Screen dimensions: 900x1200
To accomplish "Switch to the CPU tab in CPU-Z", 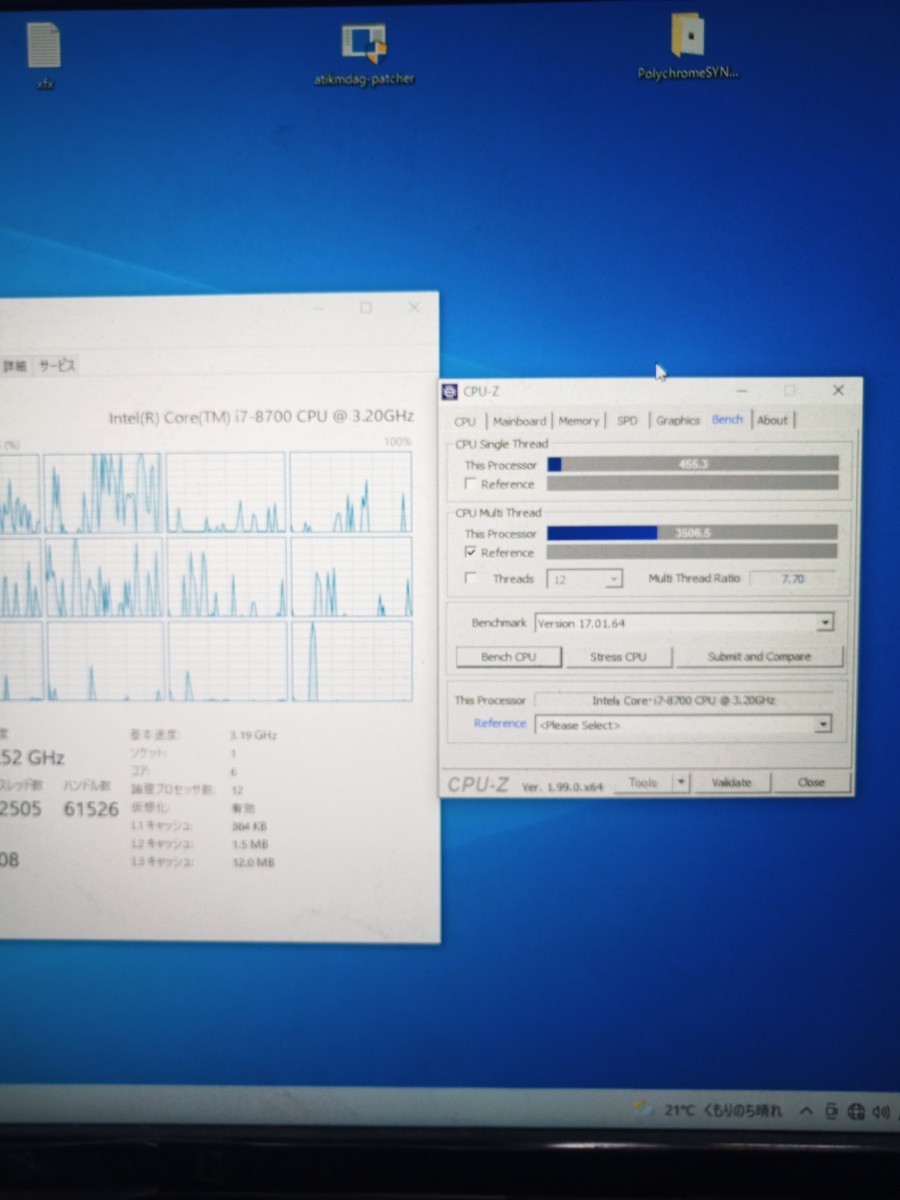I will point(466,421).
